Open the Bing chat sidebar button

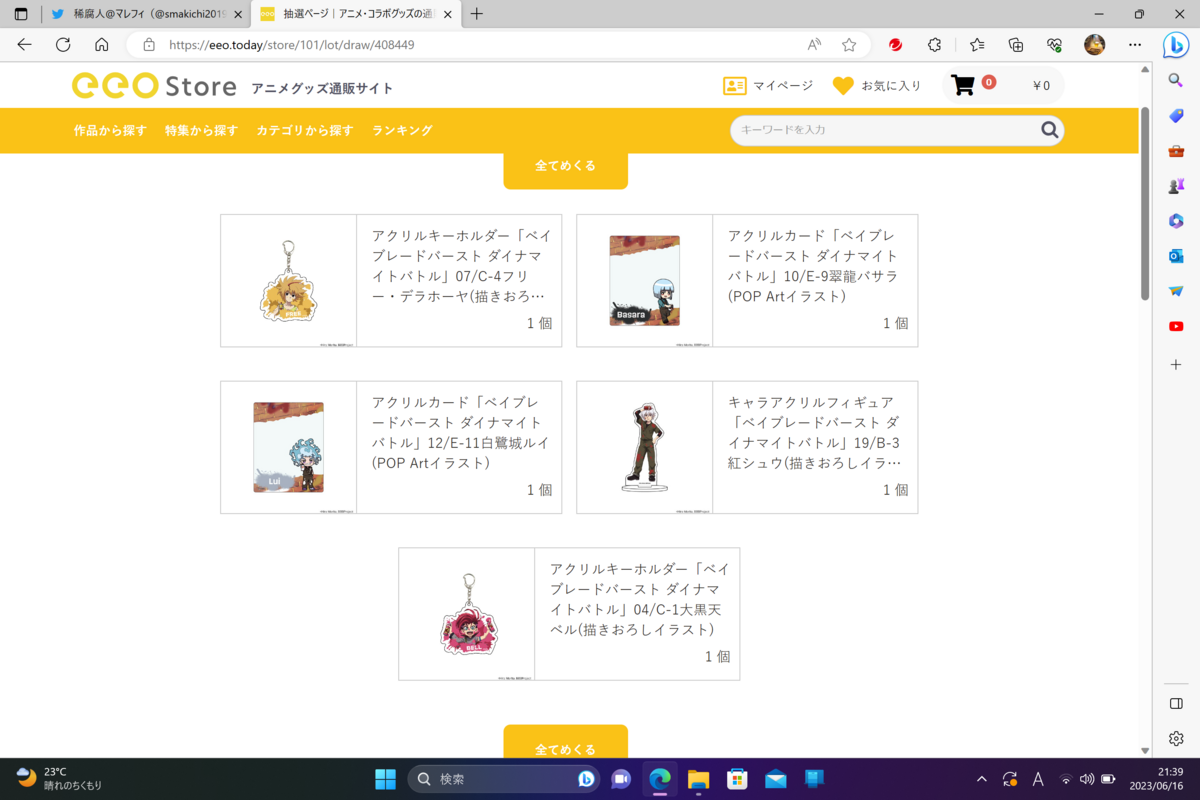click(1176, 45)
